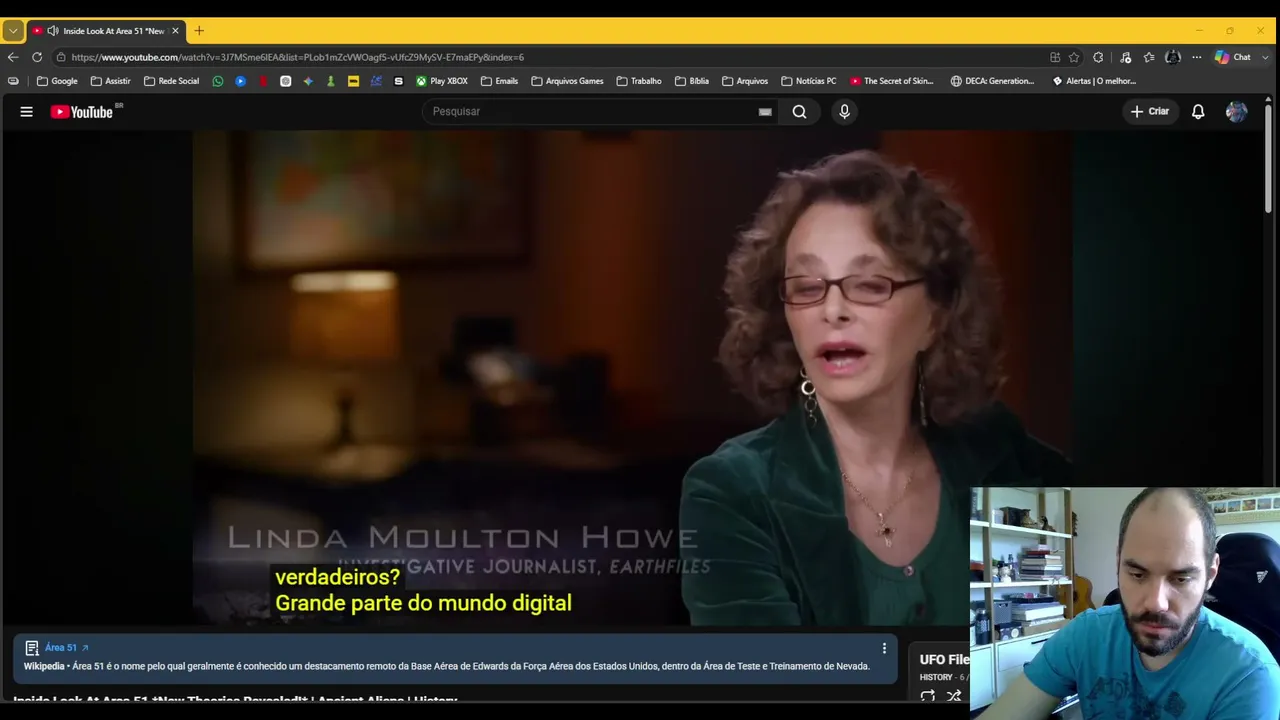This screenshot has height=720, width=1280.
Task: Expand the Chat dropdown arrow
Action: coord(1264,57)
